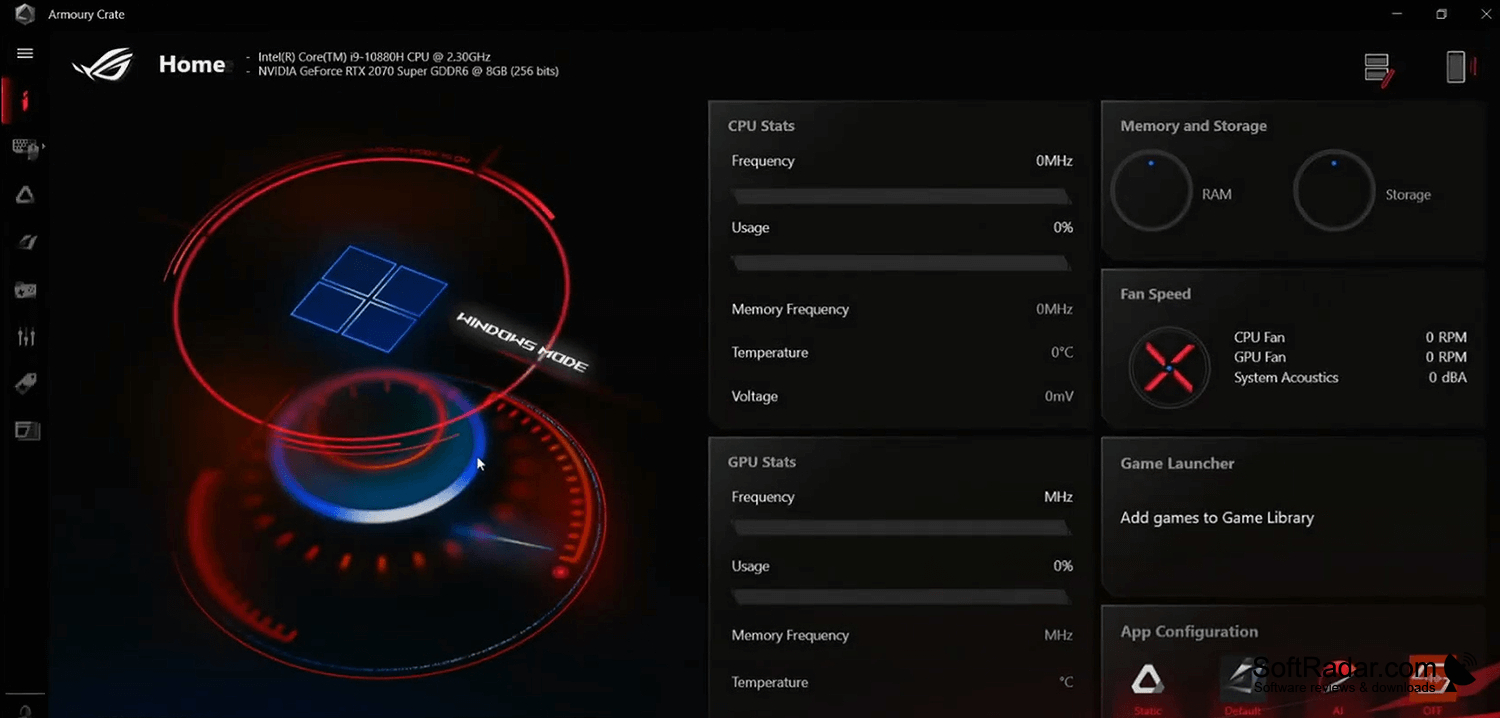Expand the Device submenu arrow in sidebar
1500x718 pixels.
pos(43,147)
